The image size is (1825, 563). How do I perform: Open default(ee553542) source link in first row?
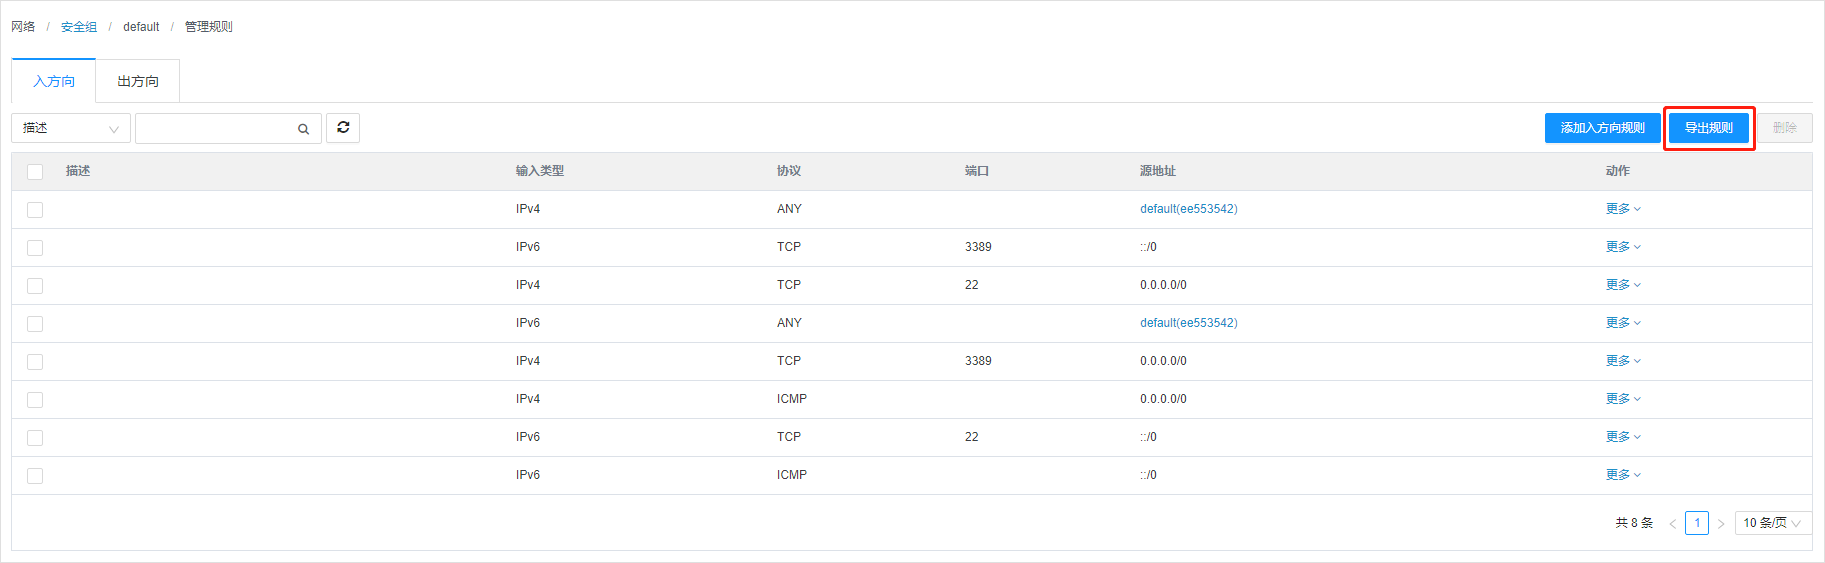point(1188,209)
